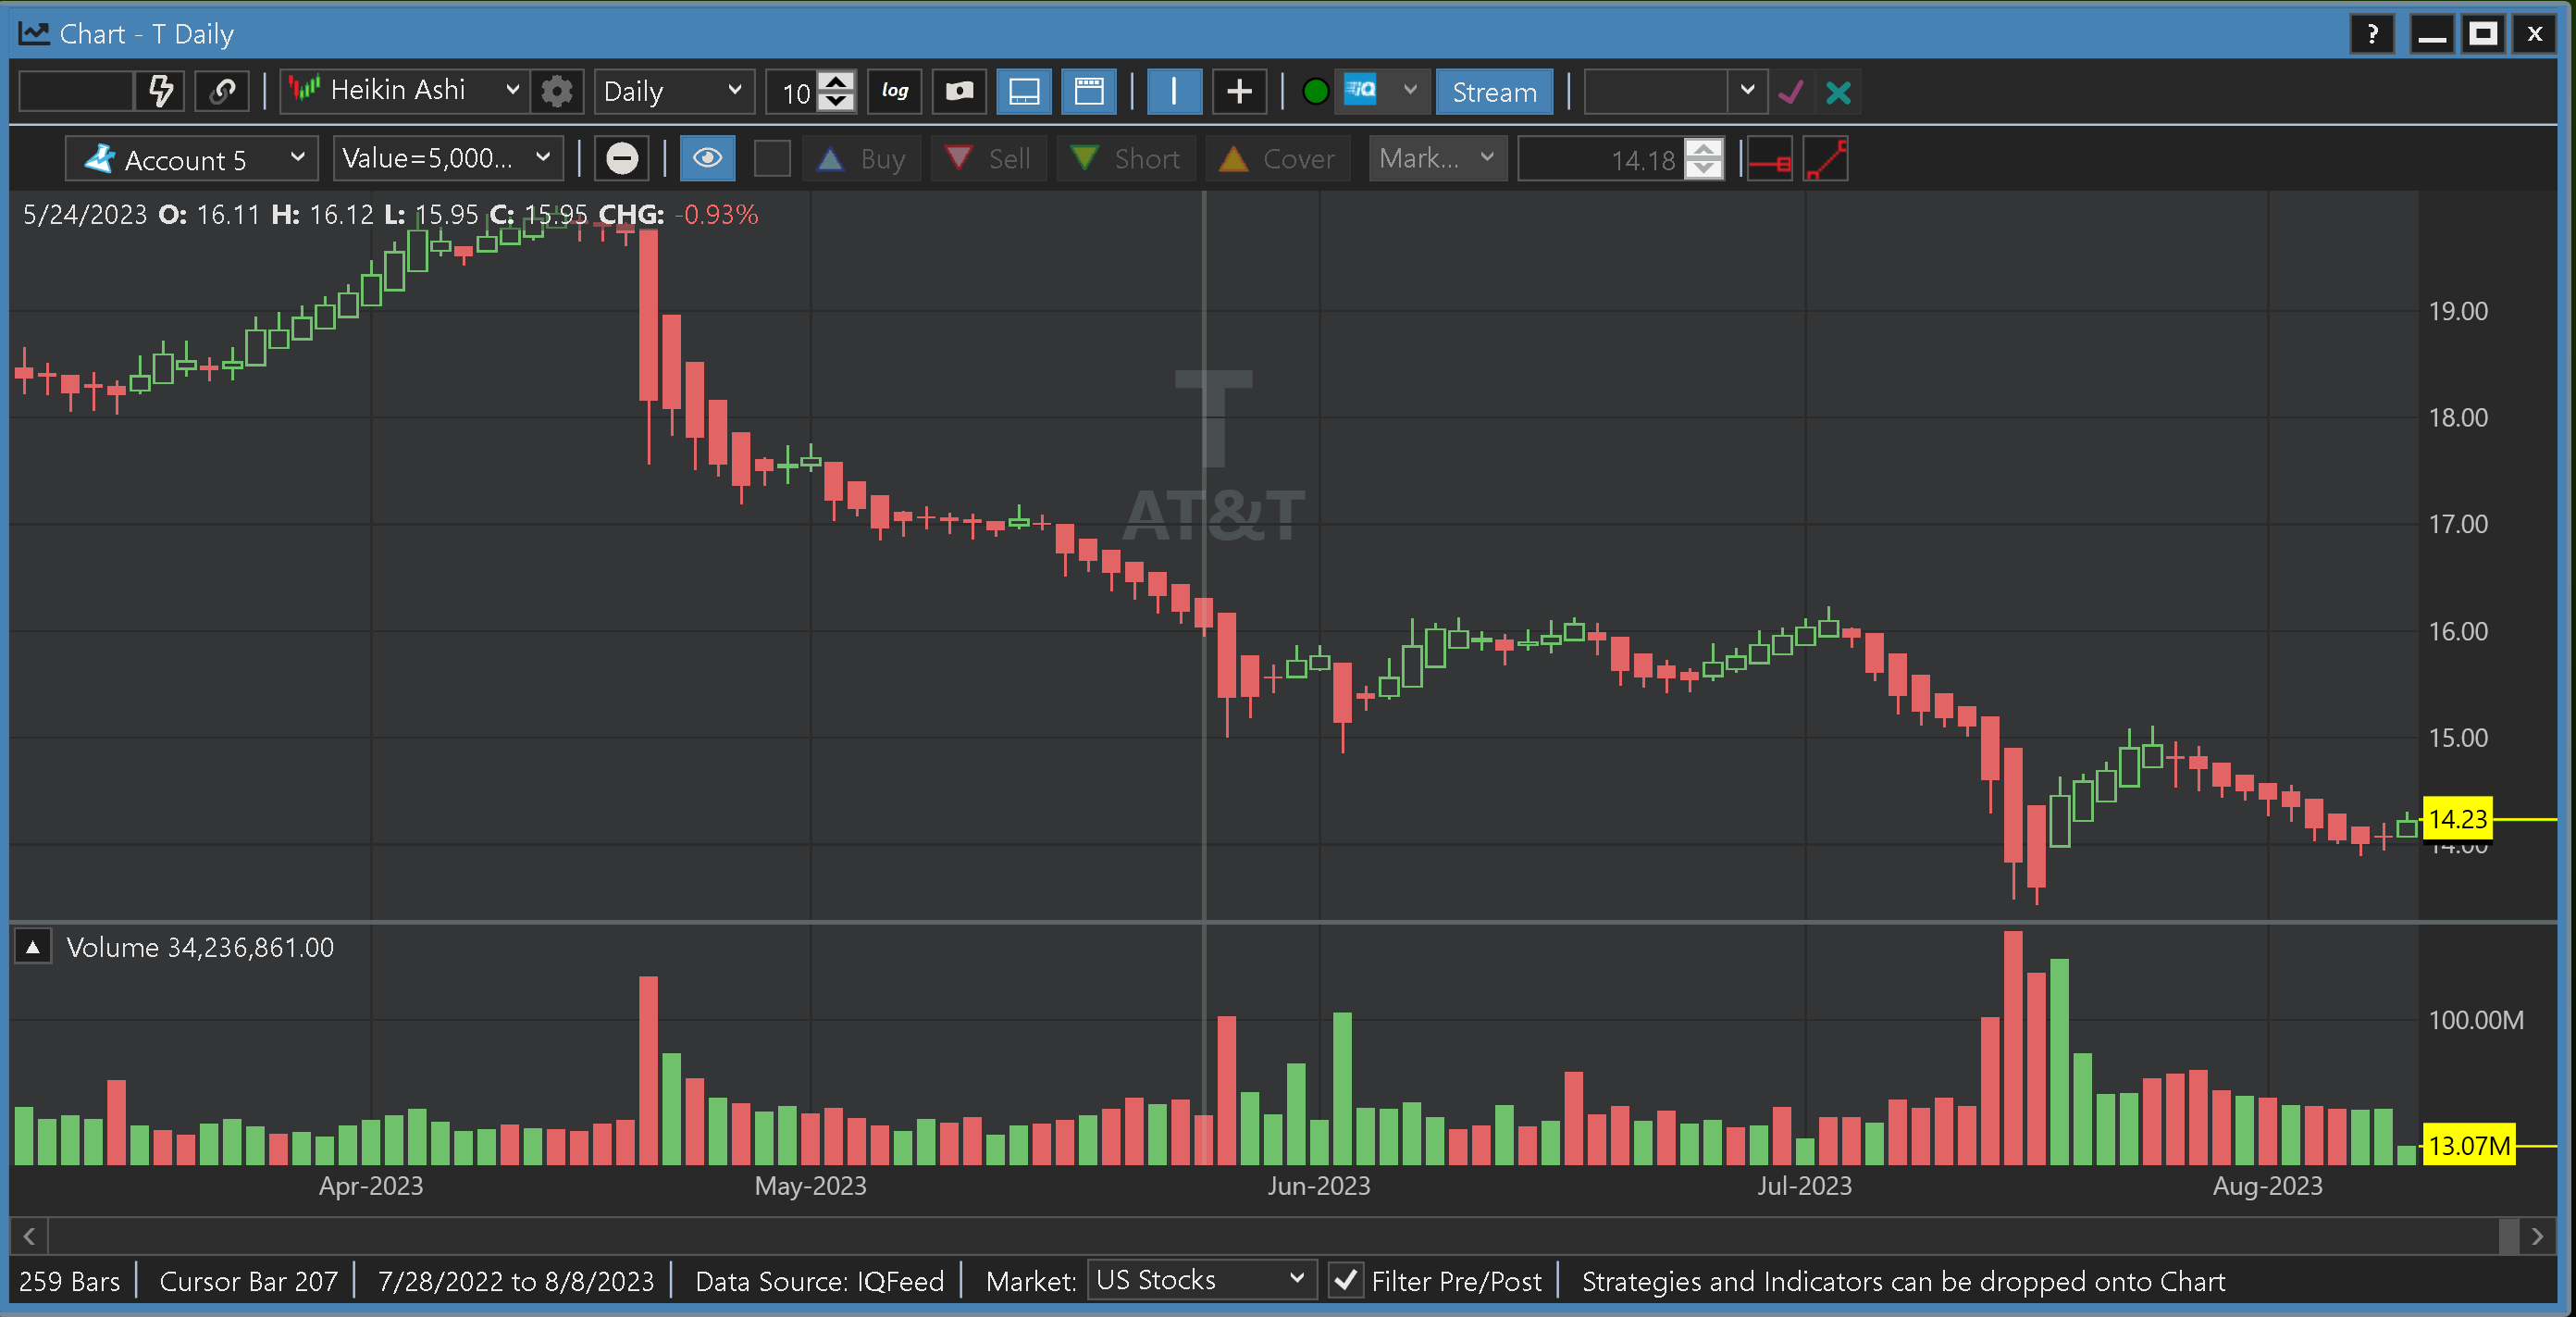This screenshot has height=1317, width=2576.
Task: Check the Filter Pre/Post checkbox
Action: pyautogui.click(x=1346, y=1280)
